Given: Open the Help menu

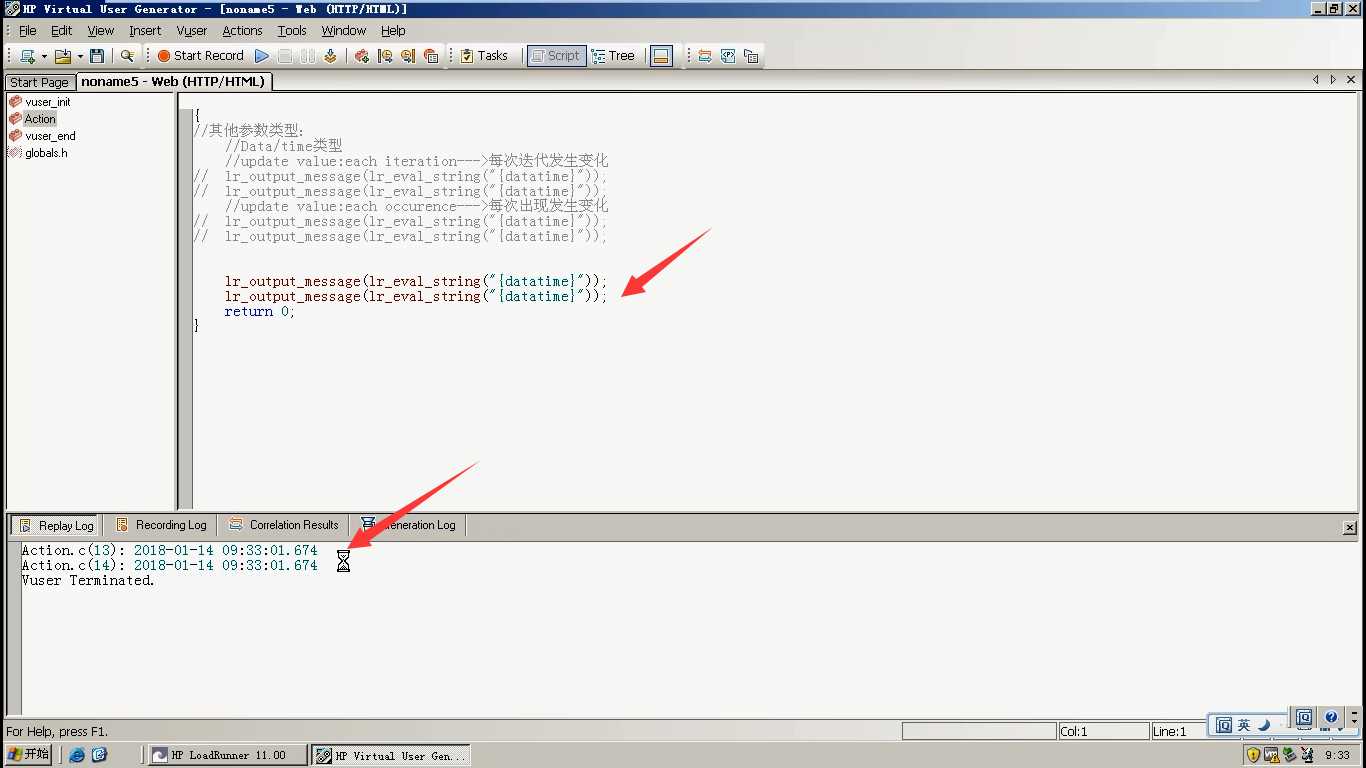Looking at the screenshot, I should pos(393,31).
